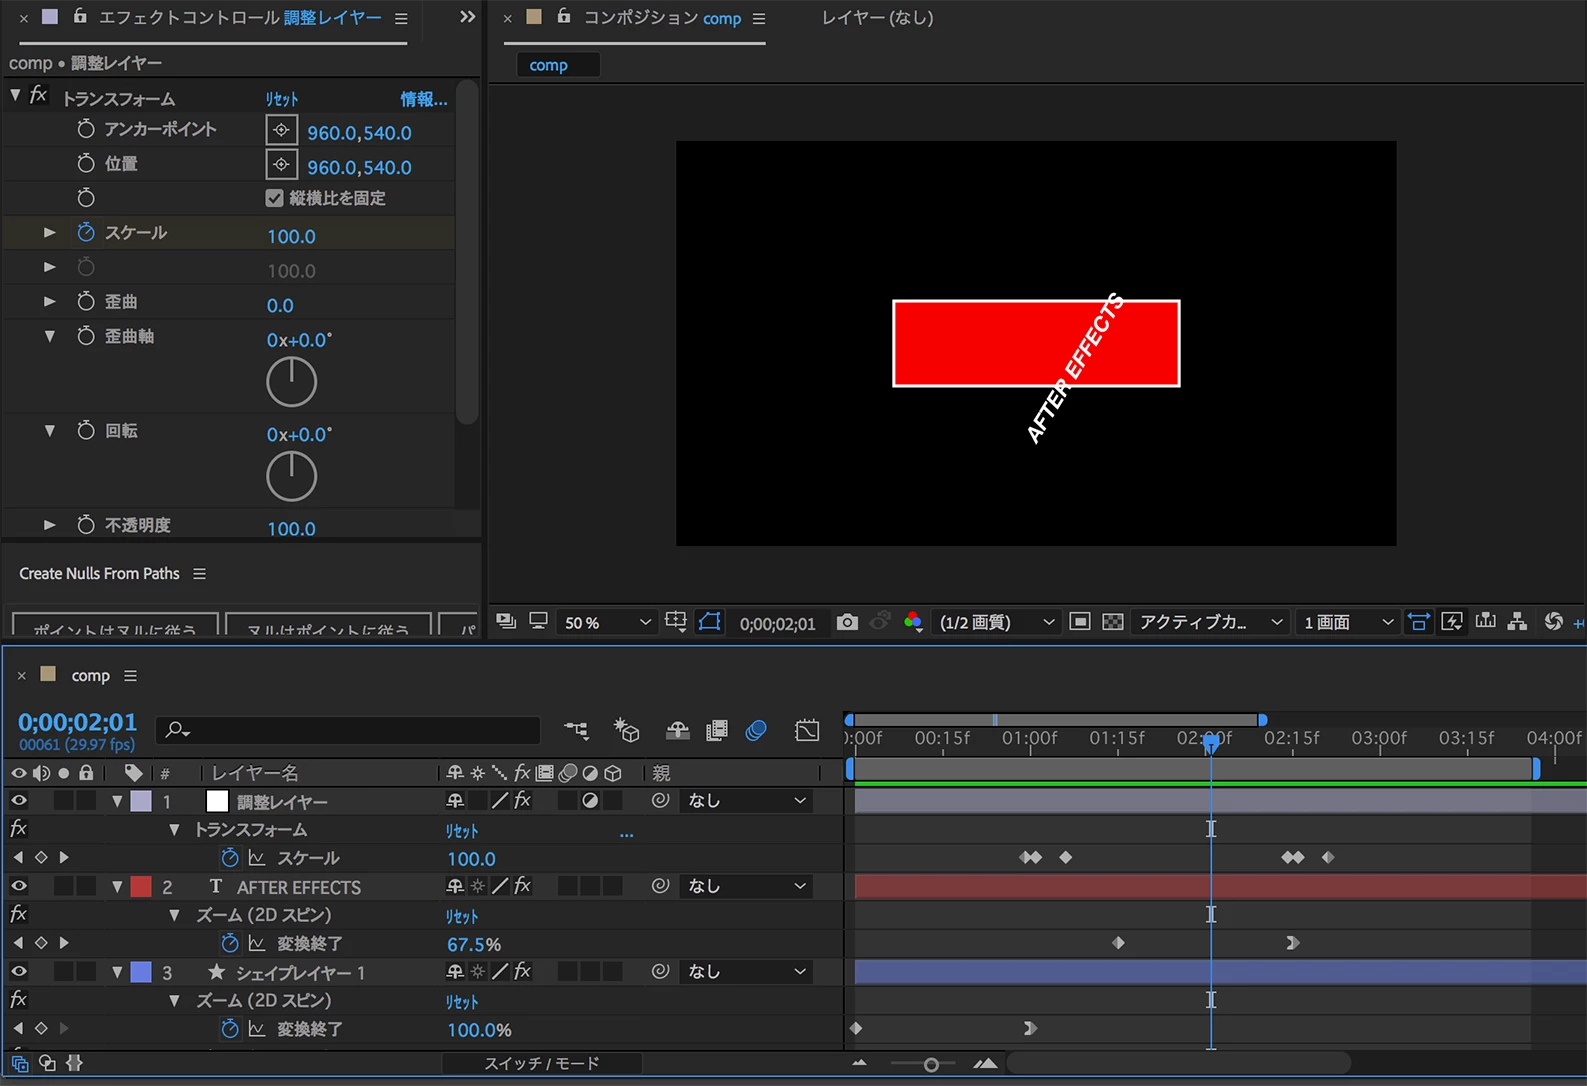Toggle Scale keyframe diamond on layer 1
The image size is (1587, 1086).
click(x=41, y=858)
